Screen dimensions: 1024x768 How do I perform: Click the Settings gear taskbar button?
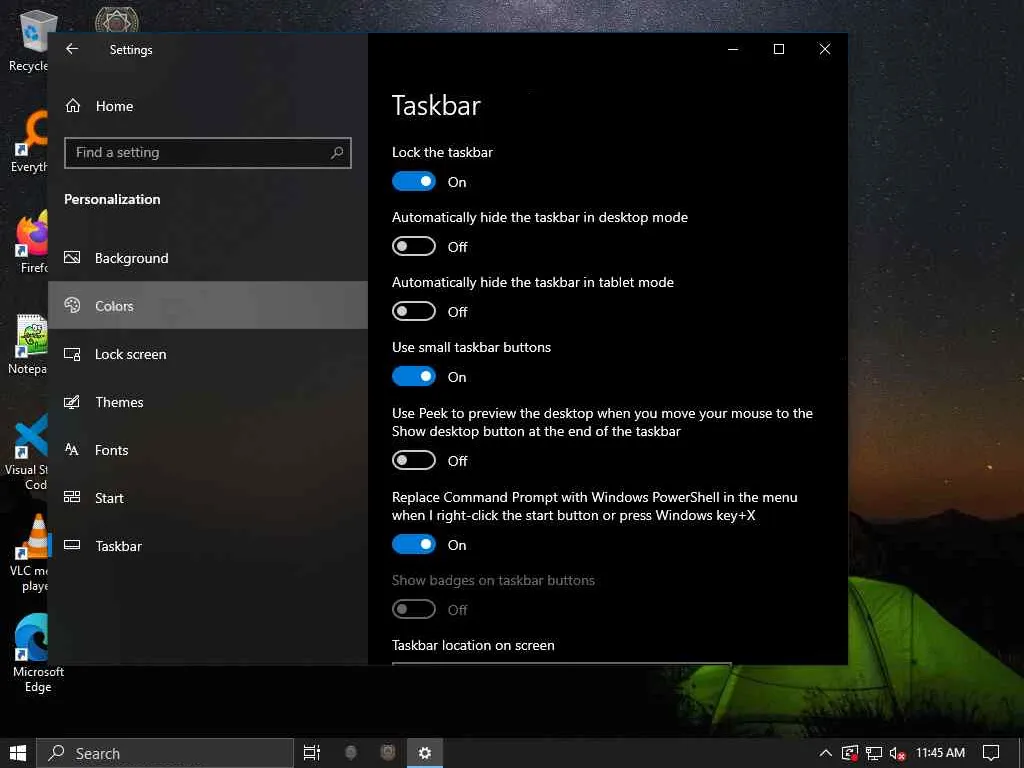[424, 753]
